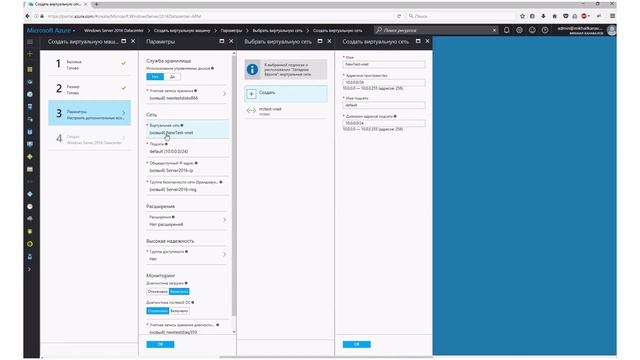Click the browser back arrow

pyautogui.click(x=28, y=16)
